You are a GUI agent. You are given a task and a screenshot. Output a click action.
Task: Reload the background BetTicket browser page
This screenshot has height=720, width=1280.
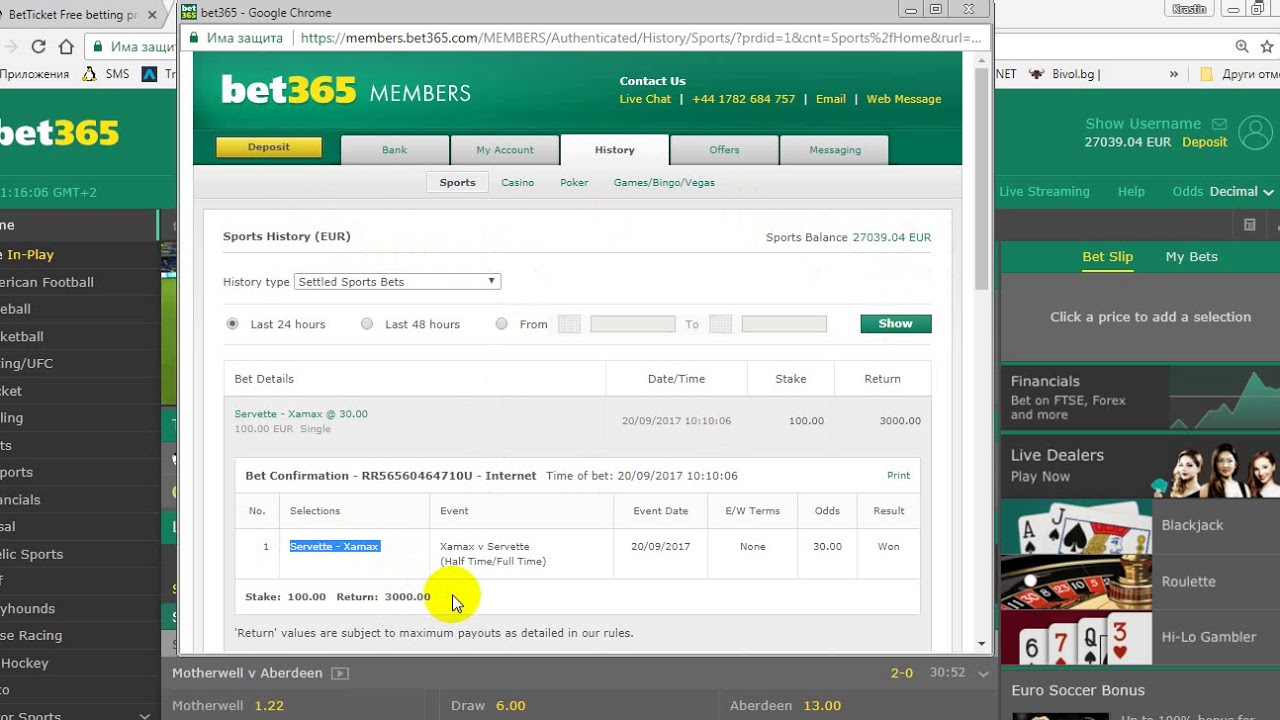pyautogui.click(x=38, y=46)
